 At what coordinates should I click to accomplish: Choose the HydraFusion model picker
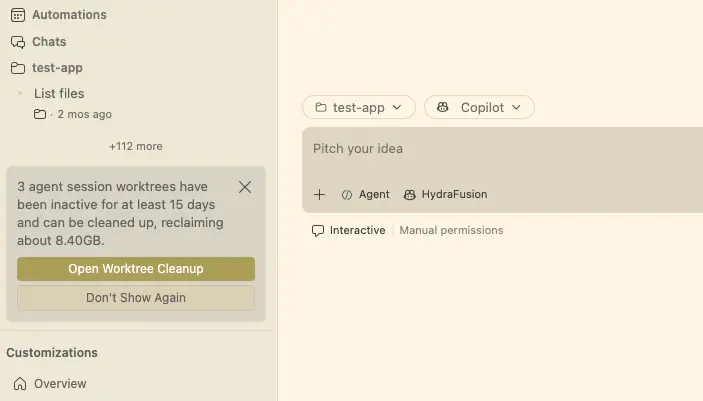[445, 195]
